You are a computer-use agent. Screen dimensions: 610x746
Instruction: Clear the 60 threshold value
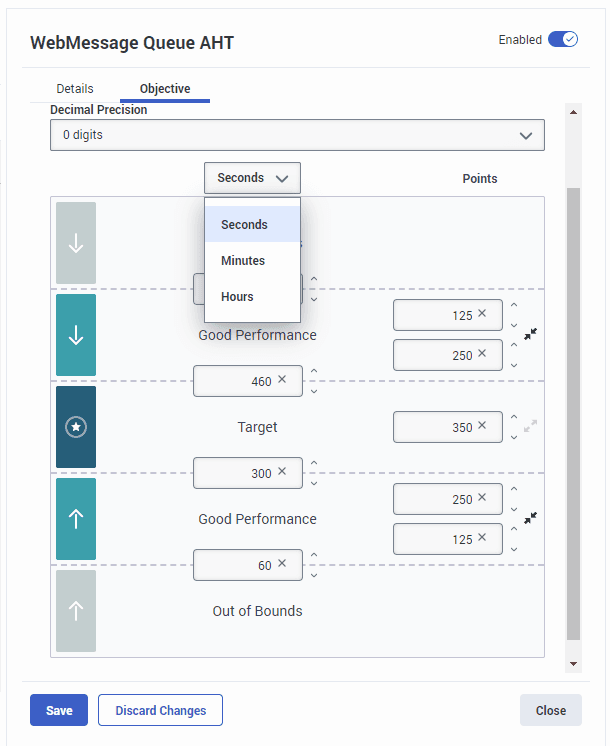click(282, 564)
